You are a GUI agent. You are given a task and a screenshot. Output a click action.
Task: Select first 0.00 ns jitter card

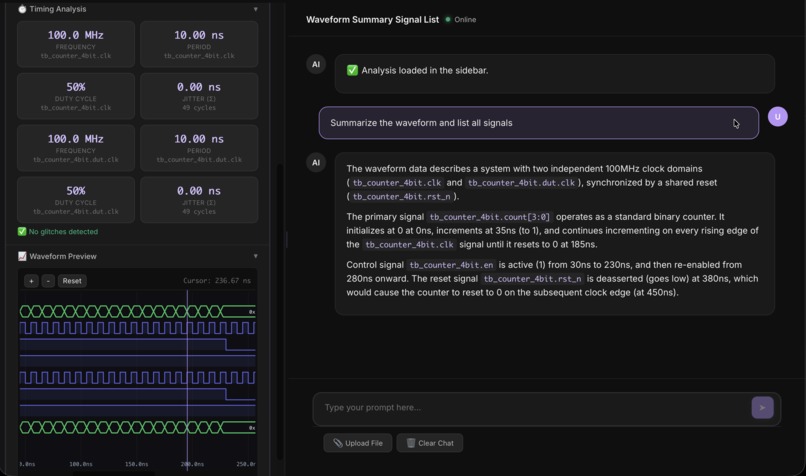[199, 96]
